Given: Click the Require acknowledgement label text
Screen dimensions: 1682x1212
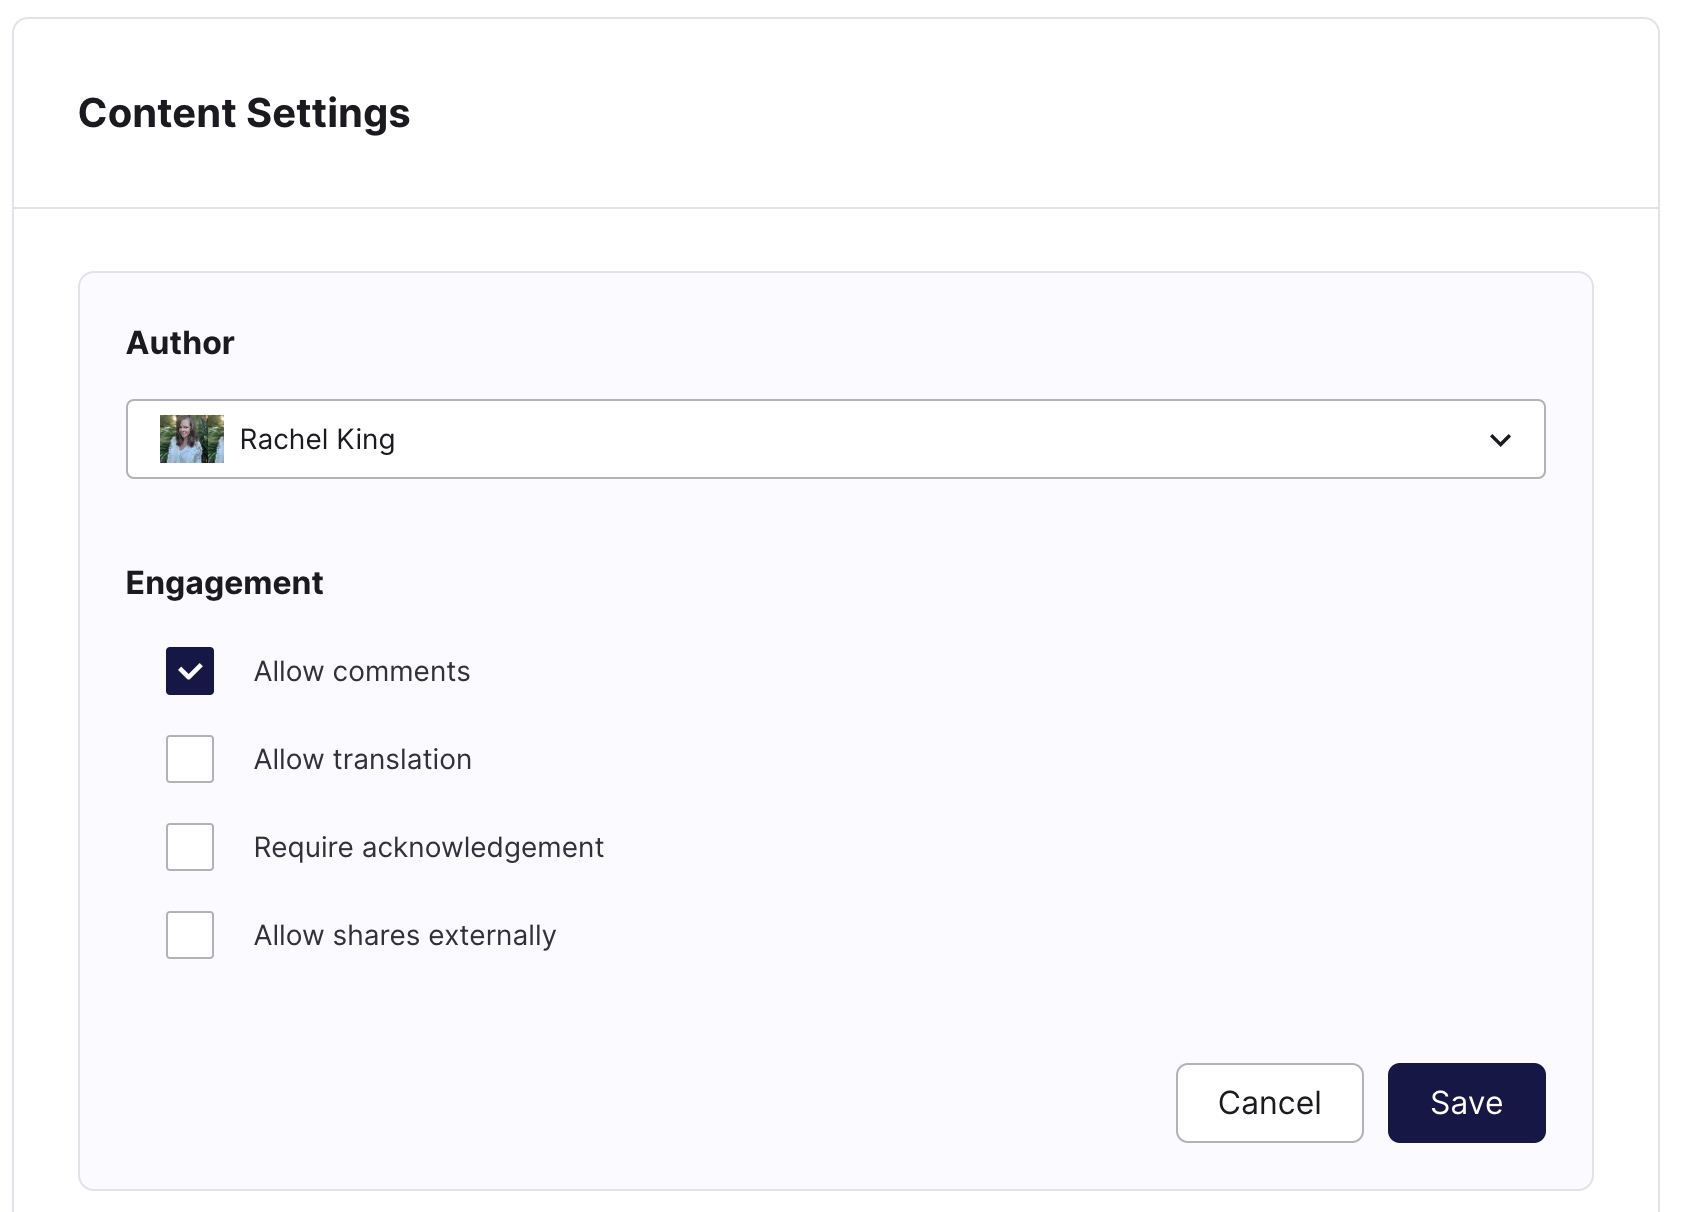Looking at the screenshot, I should [429, 847].
